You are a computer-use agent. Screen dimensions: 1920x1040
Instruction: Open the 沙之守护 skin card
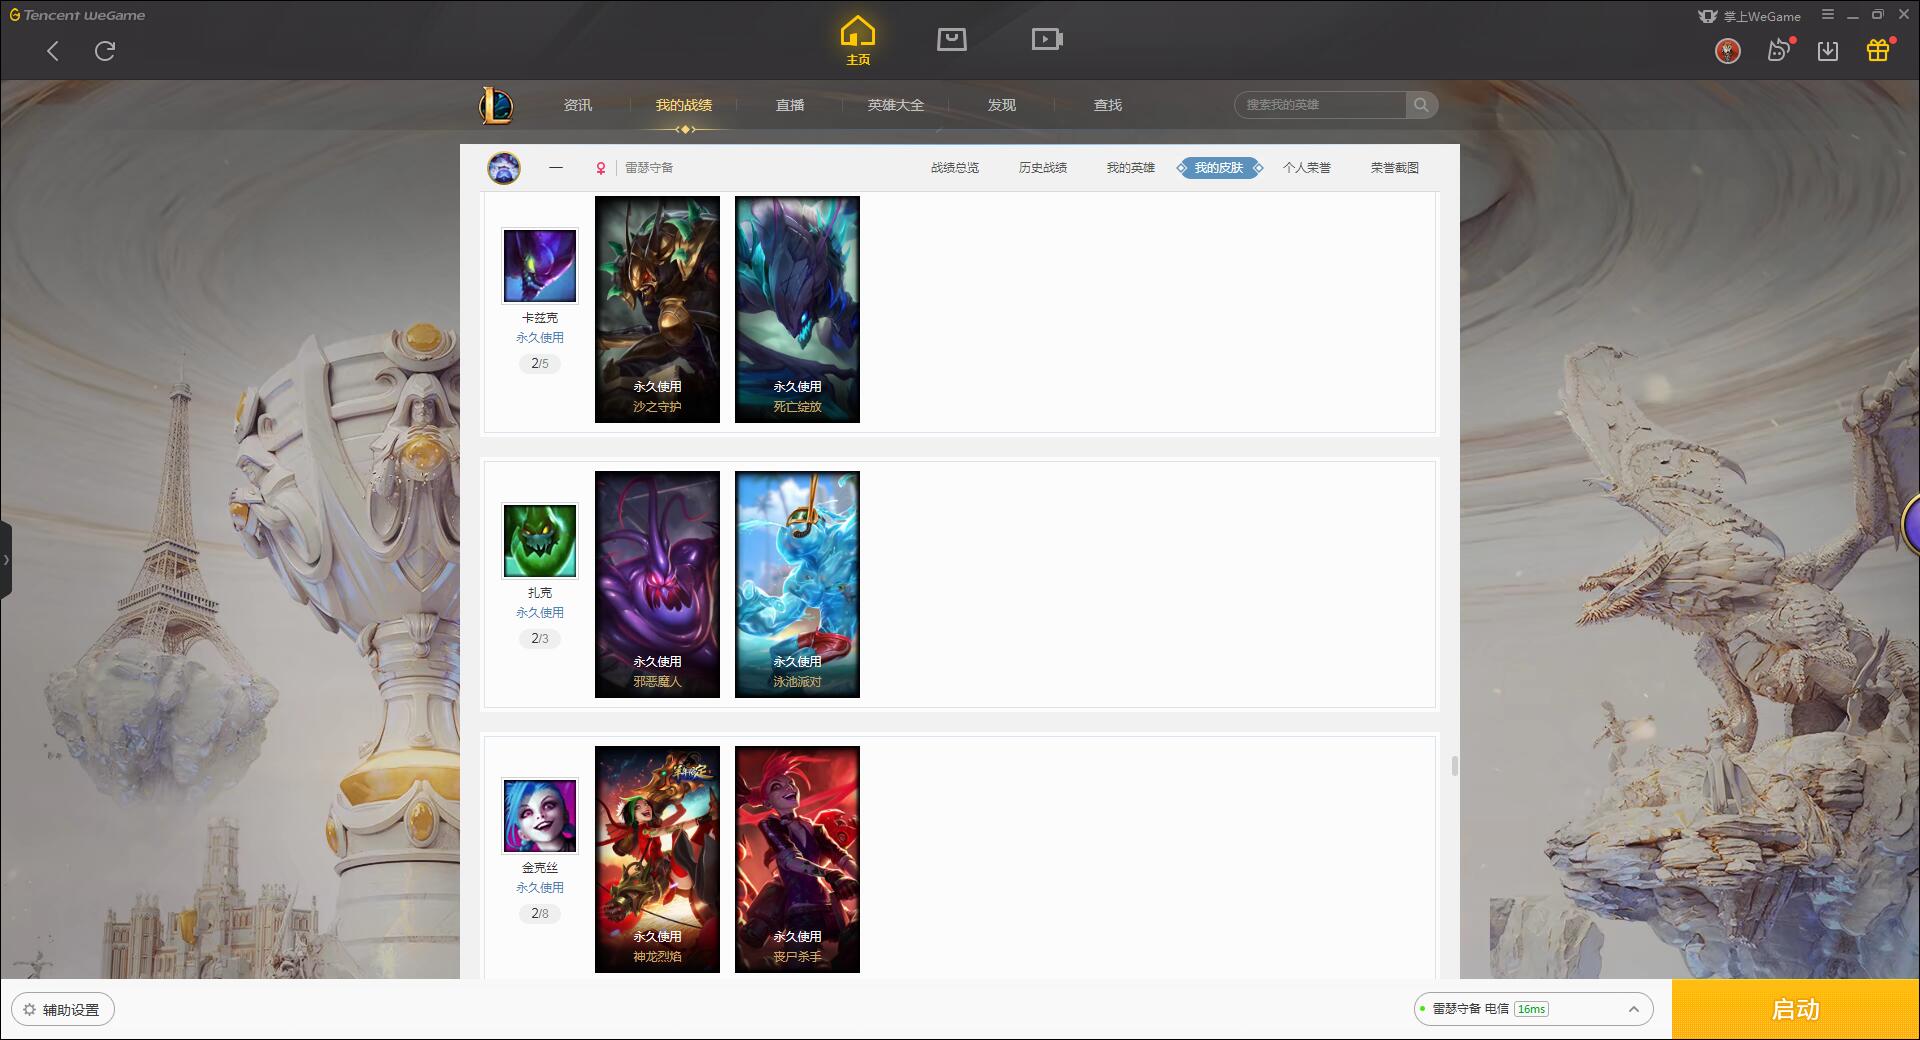pos(657,309)
